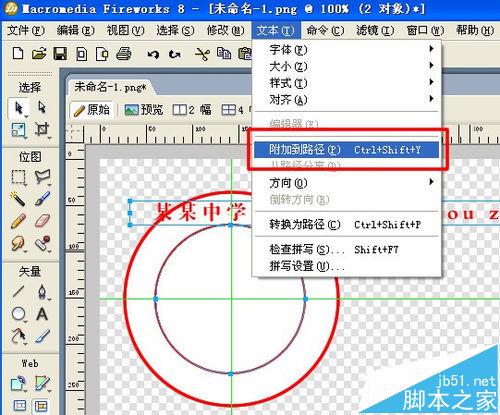500x415 pixels.
Task: Expand the 样式 submenu
Action: (x=347, y=83)
